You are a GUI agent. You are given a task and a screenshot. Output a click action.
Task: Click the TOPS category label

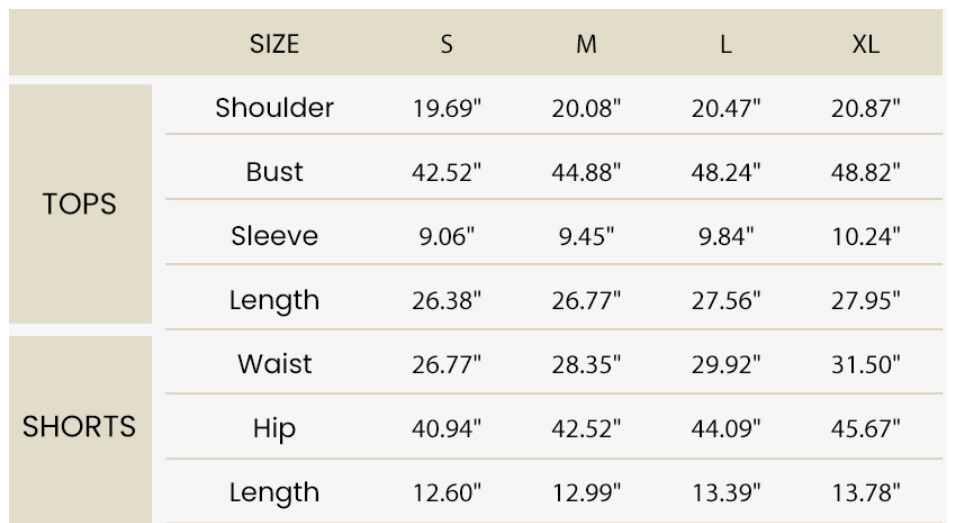(x=79, y=204)
